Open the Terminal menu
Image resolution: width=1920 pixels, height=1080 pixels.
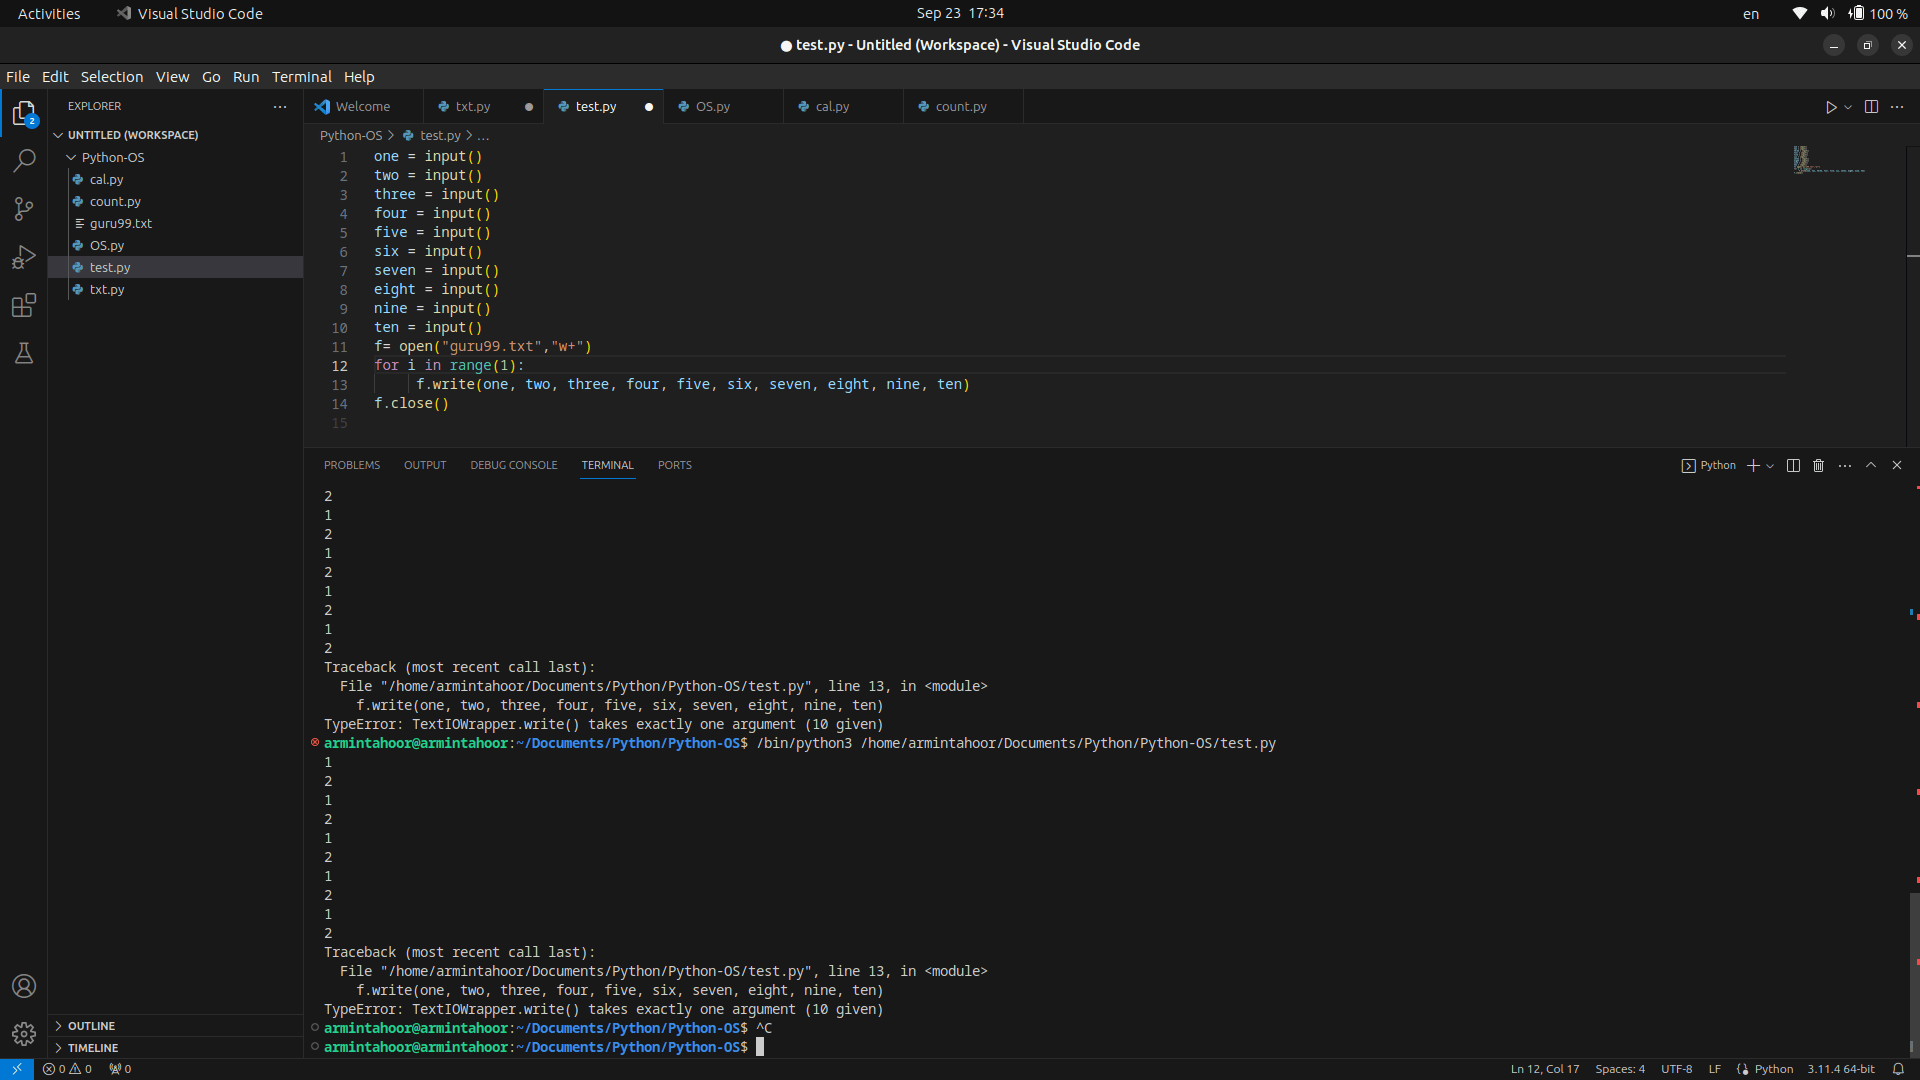point(301,77)
